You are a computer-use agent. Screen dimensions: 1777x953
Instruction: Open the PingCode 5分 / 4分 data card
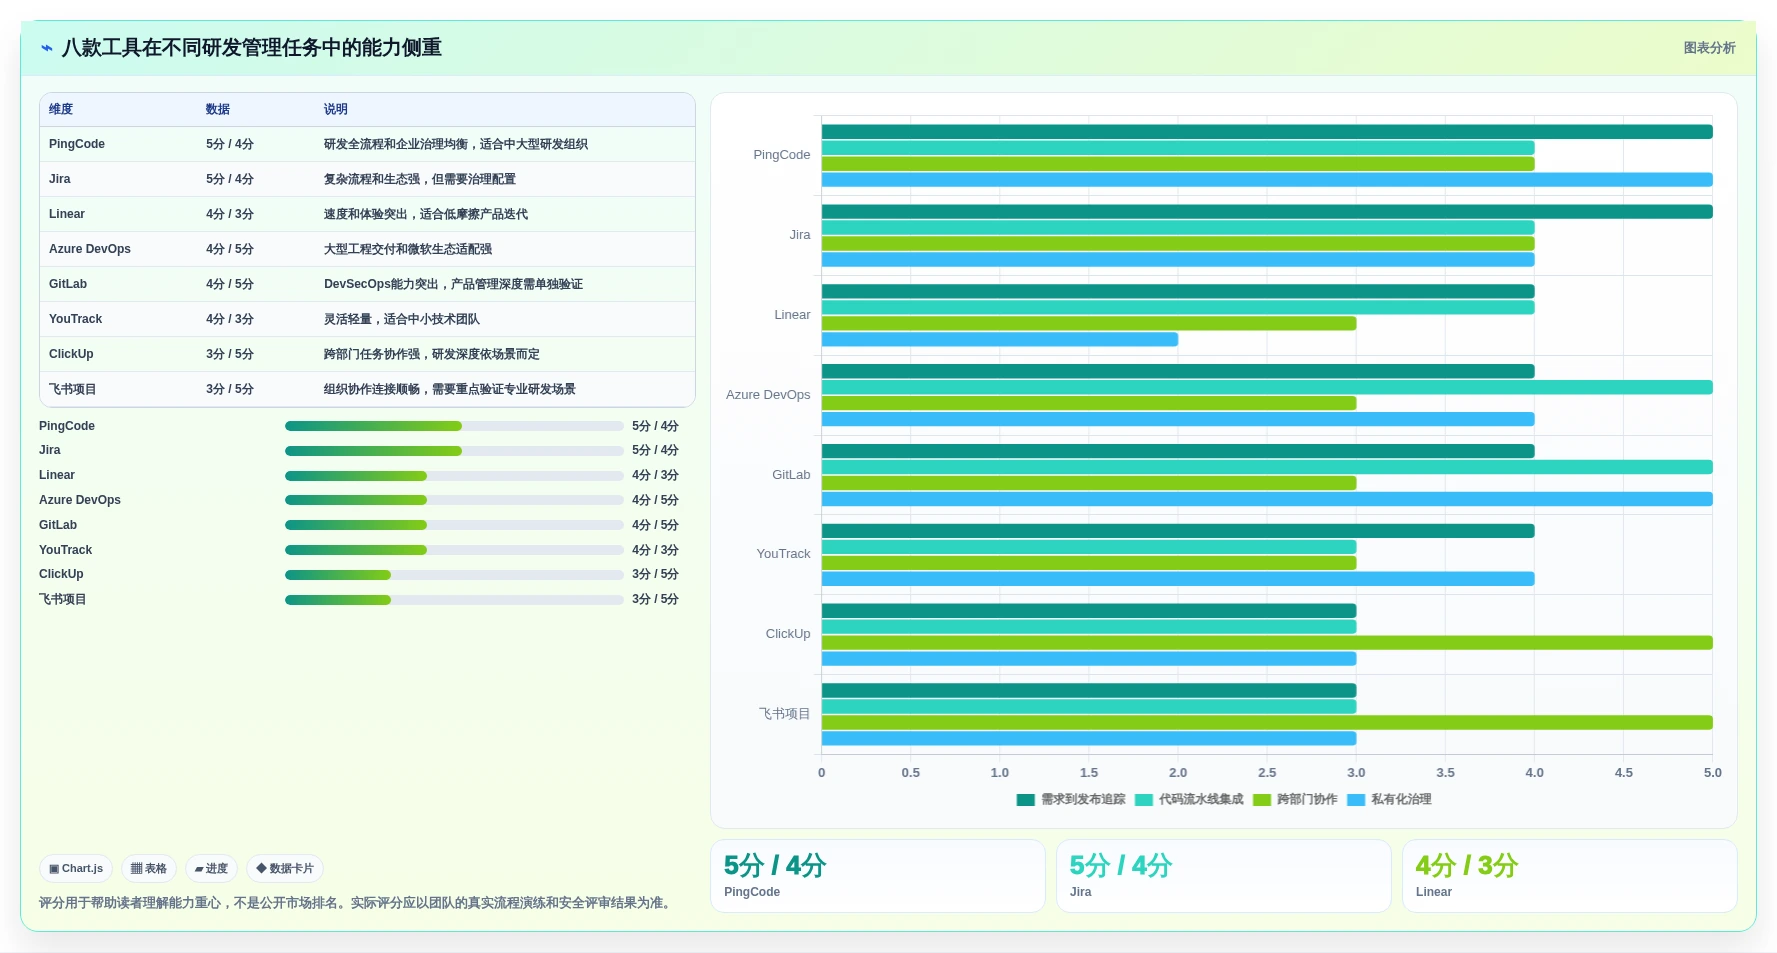878,876
